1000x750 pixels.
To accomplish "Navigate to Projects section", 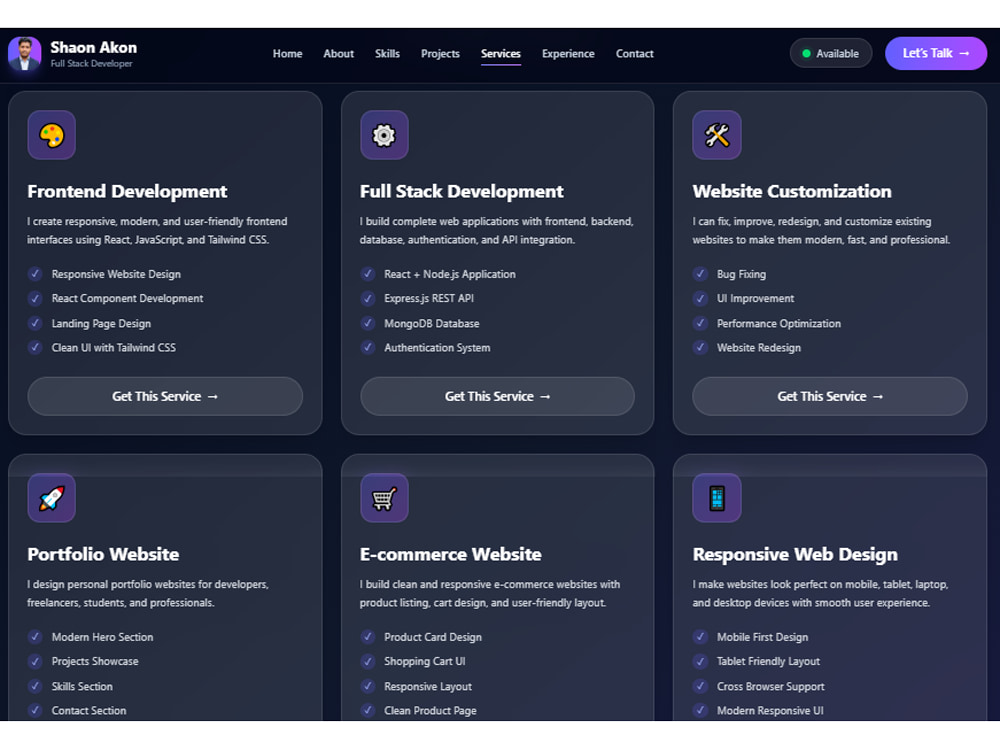I will point(440,54).
